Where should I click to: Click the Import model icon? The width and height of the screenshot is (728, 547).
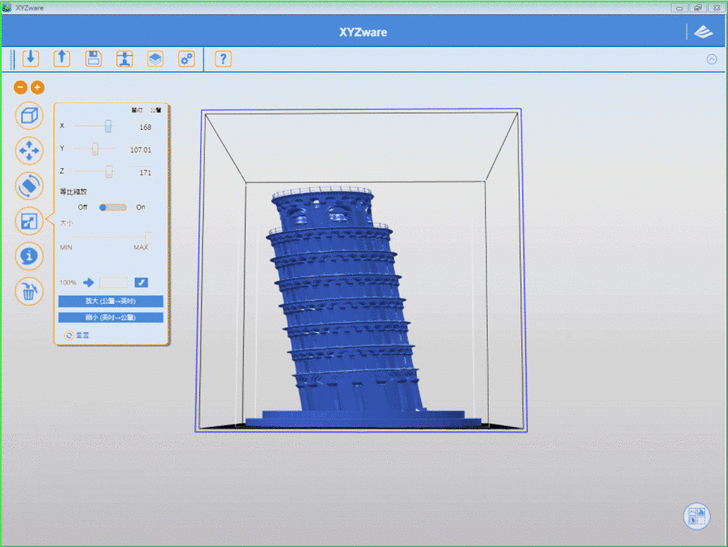coord(30,59)
